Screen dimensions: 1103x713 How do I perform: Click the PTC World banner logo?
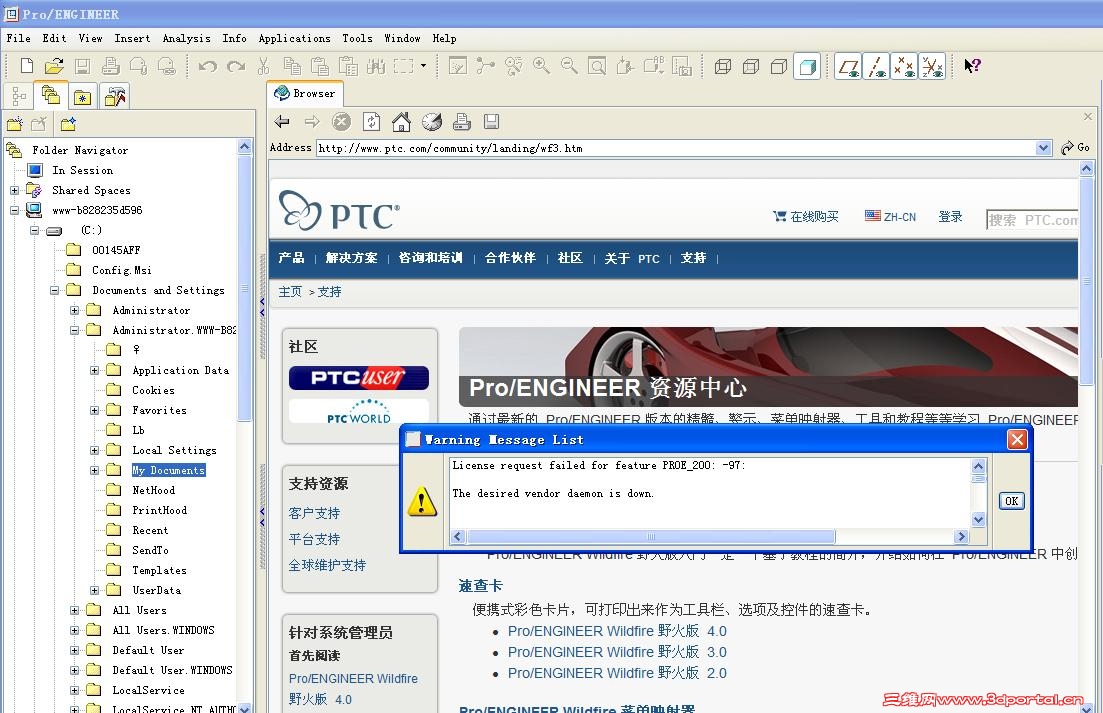[x=359, y=412]
